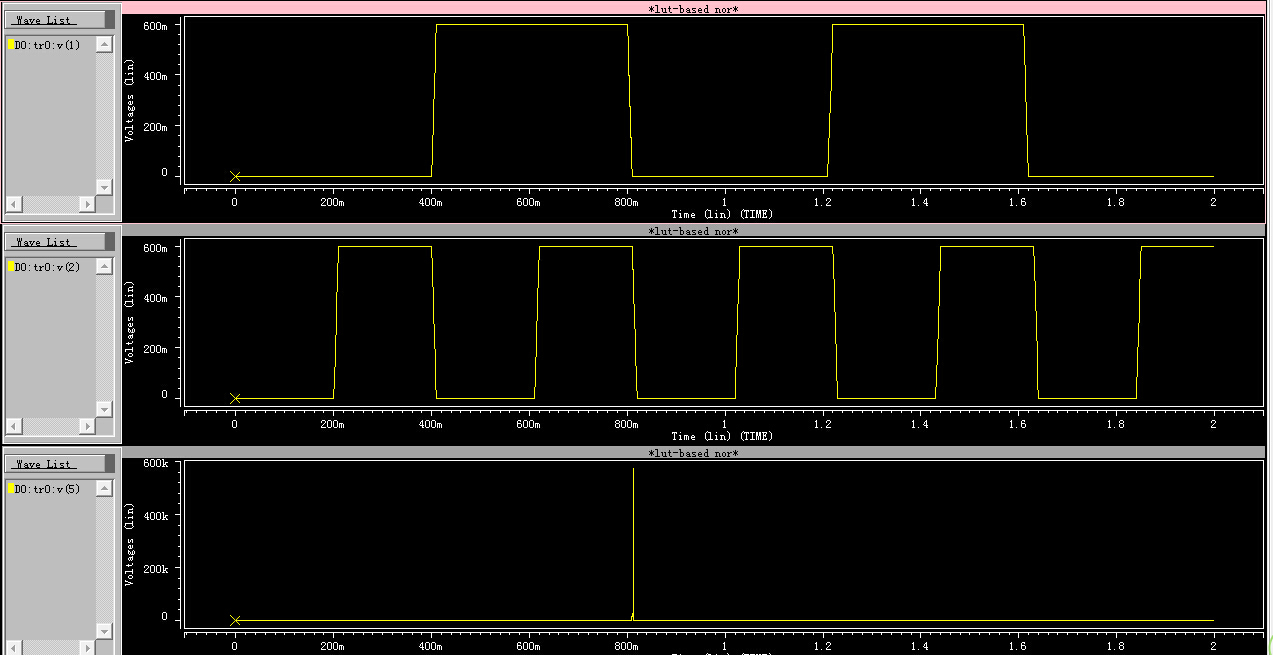The width and height of the screenshot is (1273, 655).
Task: Click the Wave List button above D0:tr0:v(2)
Action: (55, 242)
